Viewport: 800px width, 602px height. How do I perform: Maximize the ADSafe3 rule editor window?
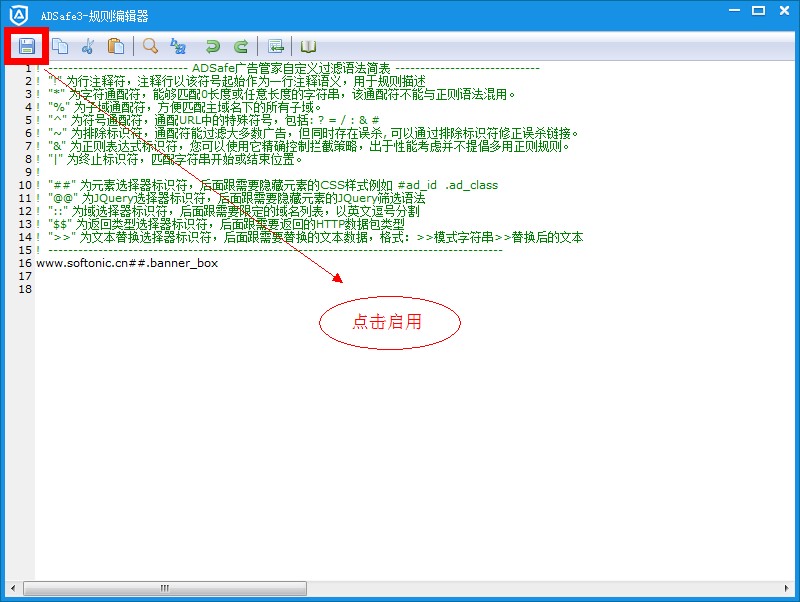(759, 10)
